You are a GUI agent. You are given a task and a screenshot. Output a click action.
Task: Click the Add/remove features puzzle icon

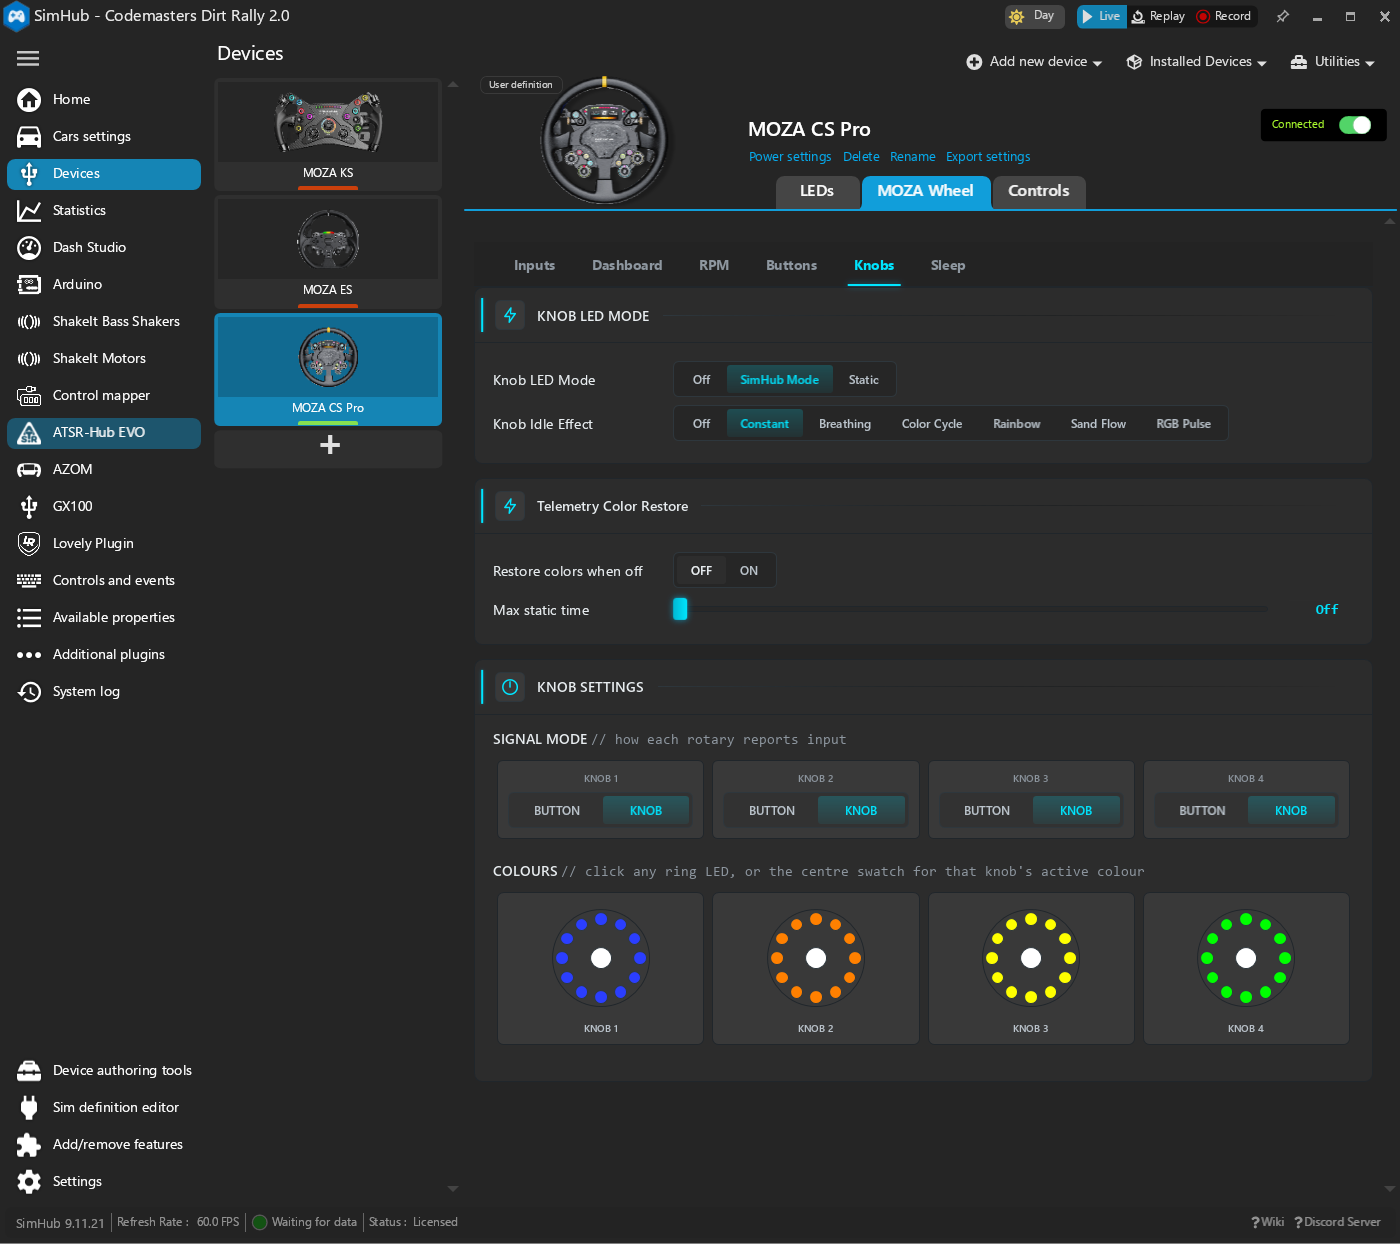coord(29,1144)
